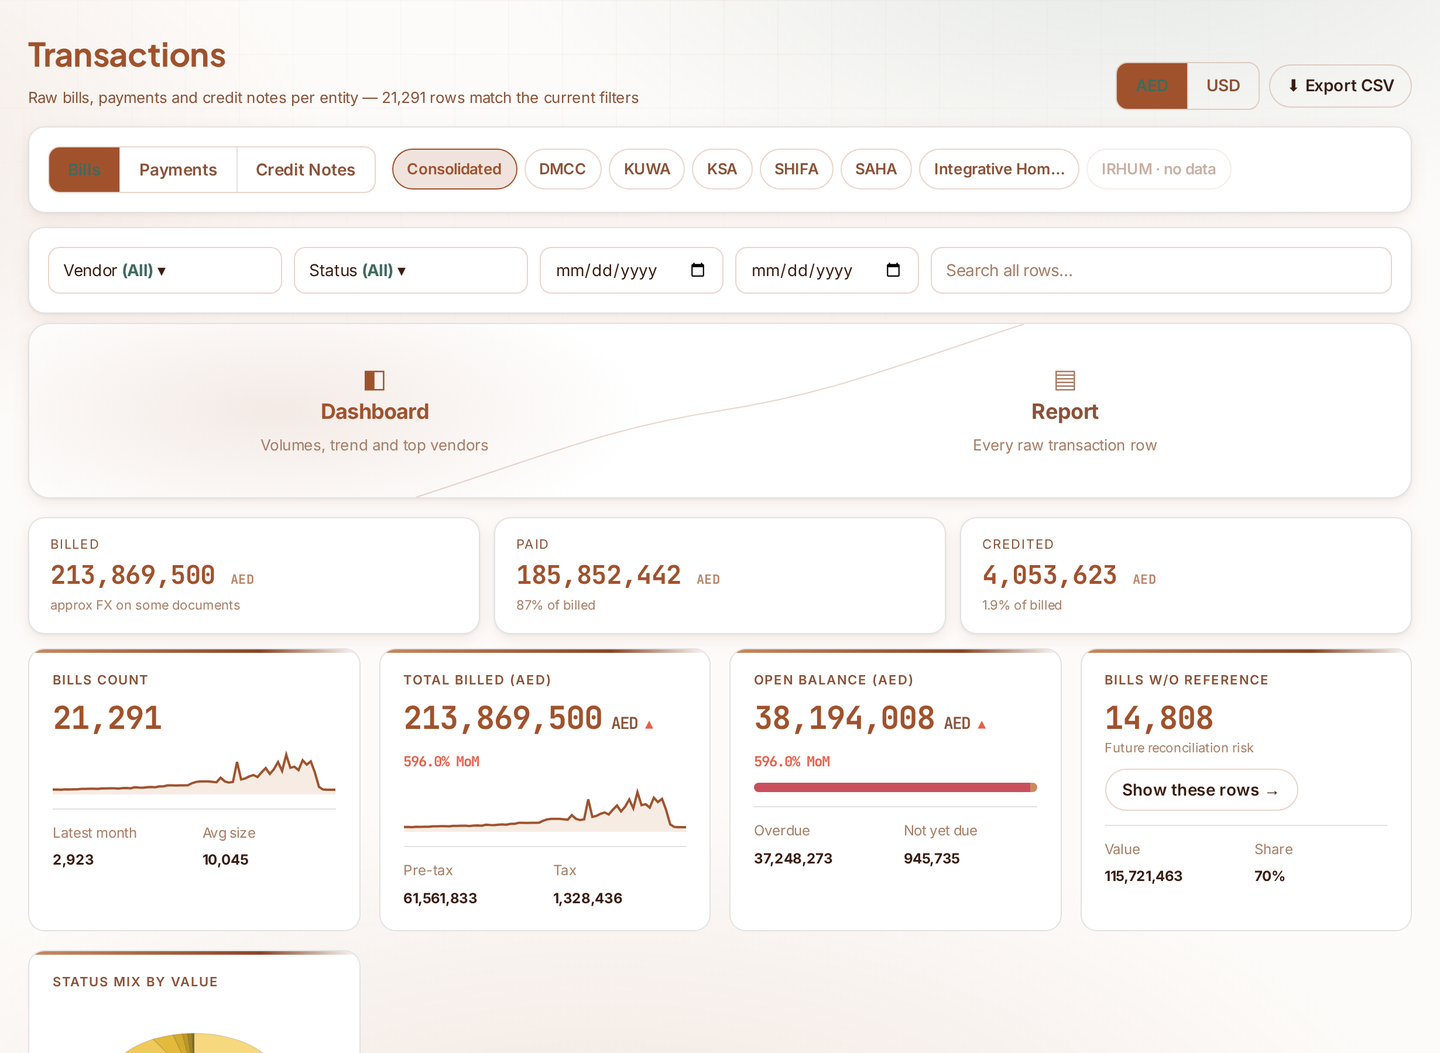Click Show these rows button
Viewport: 1440px width, 1053px height.
coord(1201,790)
